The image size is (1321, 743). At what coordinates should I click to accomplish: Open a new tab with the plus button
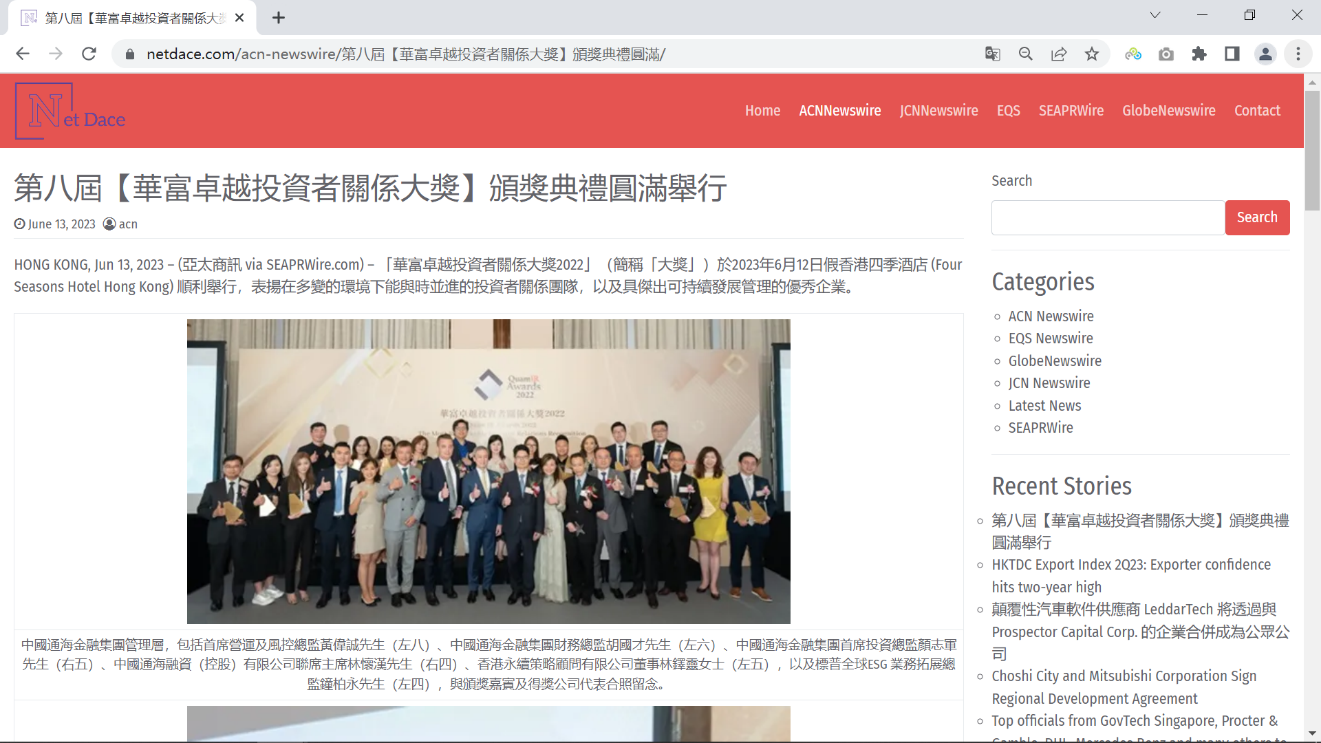click(279, 17)
